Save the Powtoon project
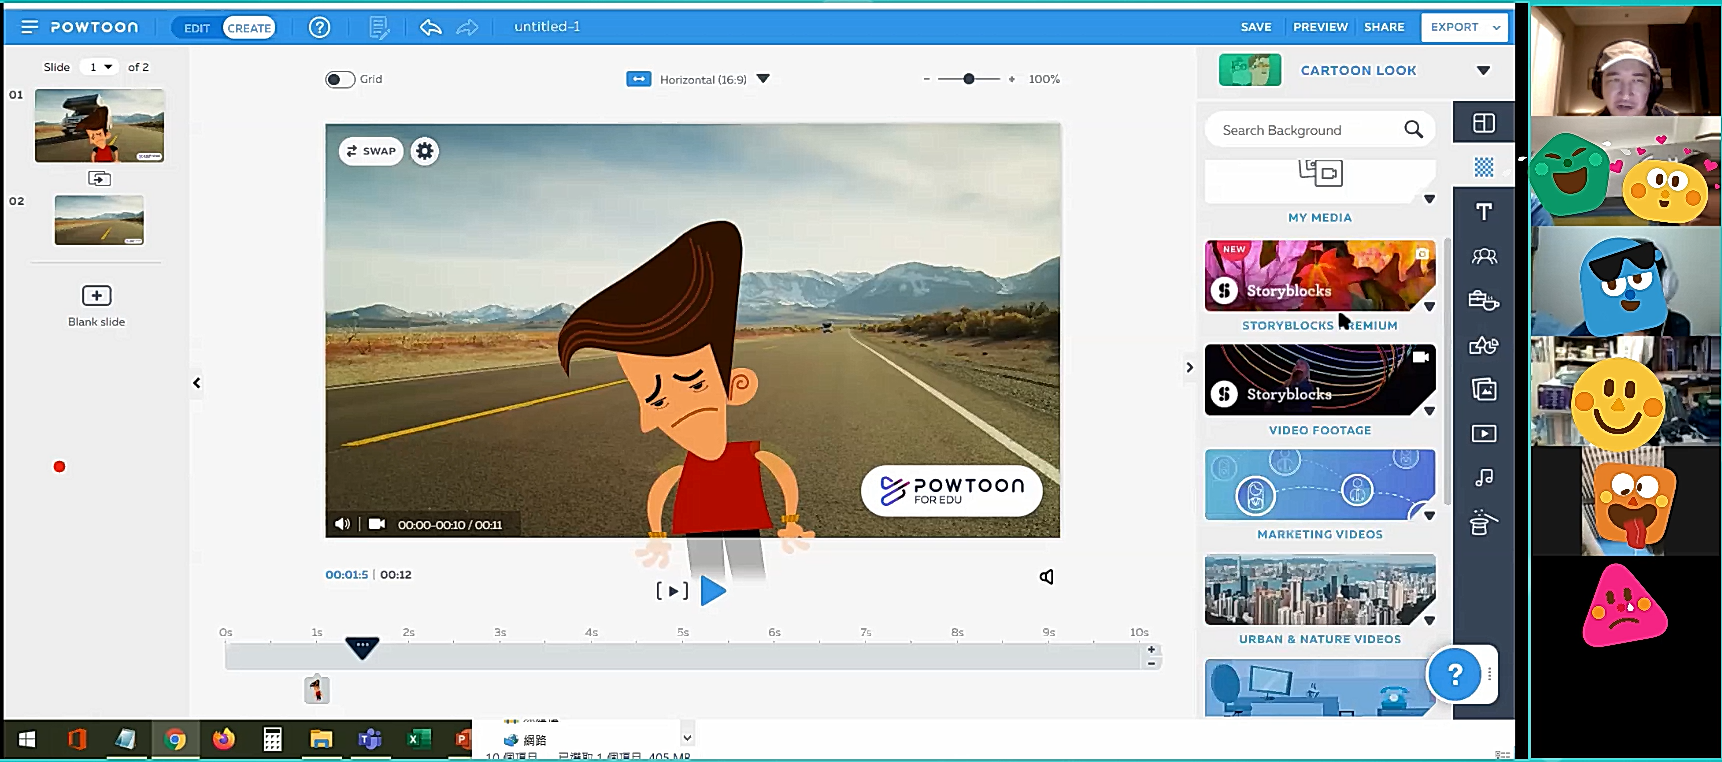The image size is (1722, 762). (x=1256, y=27)
